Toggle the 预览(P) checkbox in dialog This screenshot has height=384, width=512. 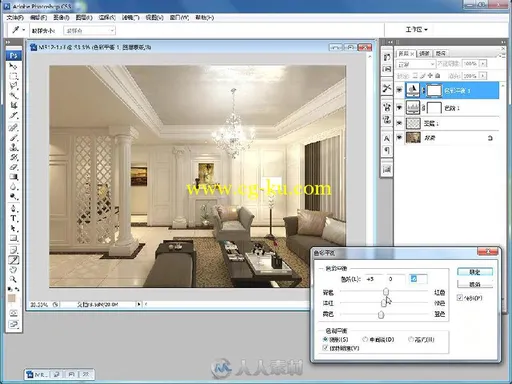(460, 298)
